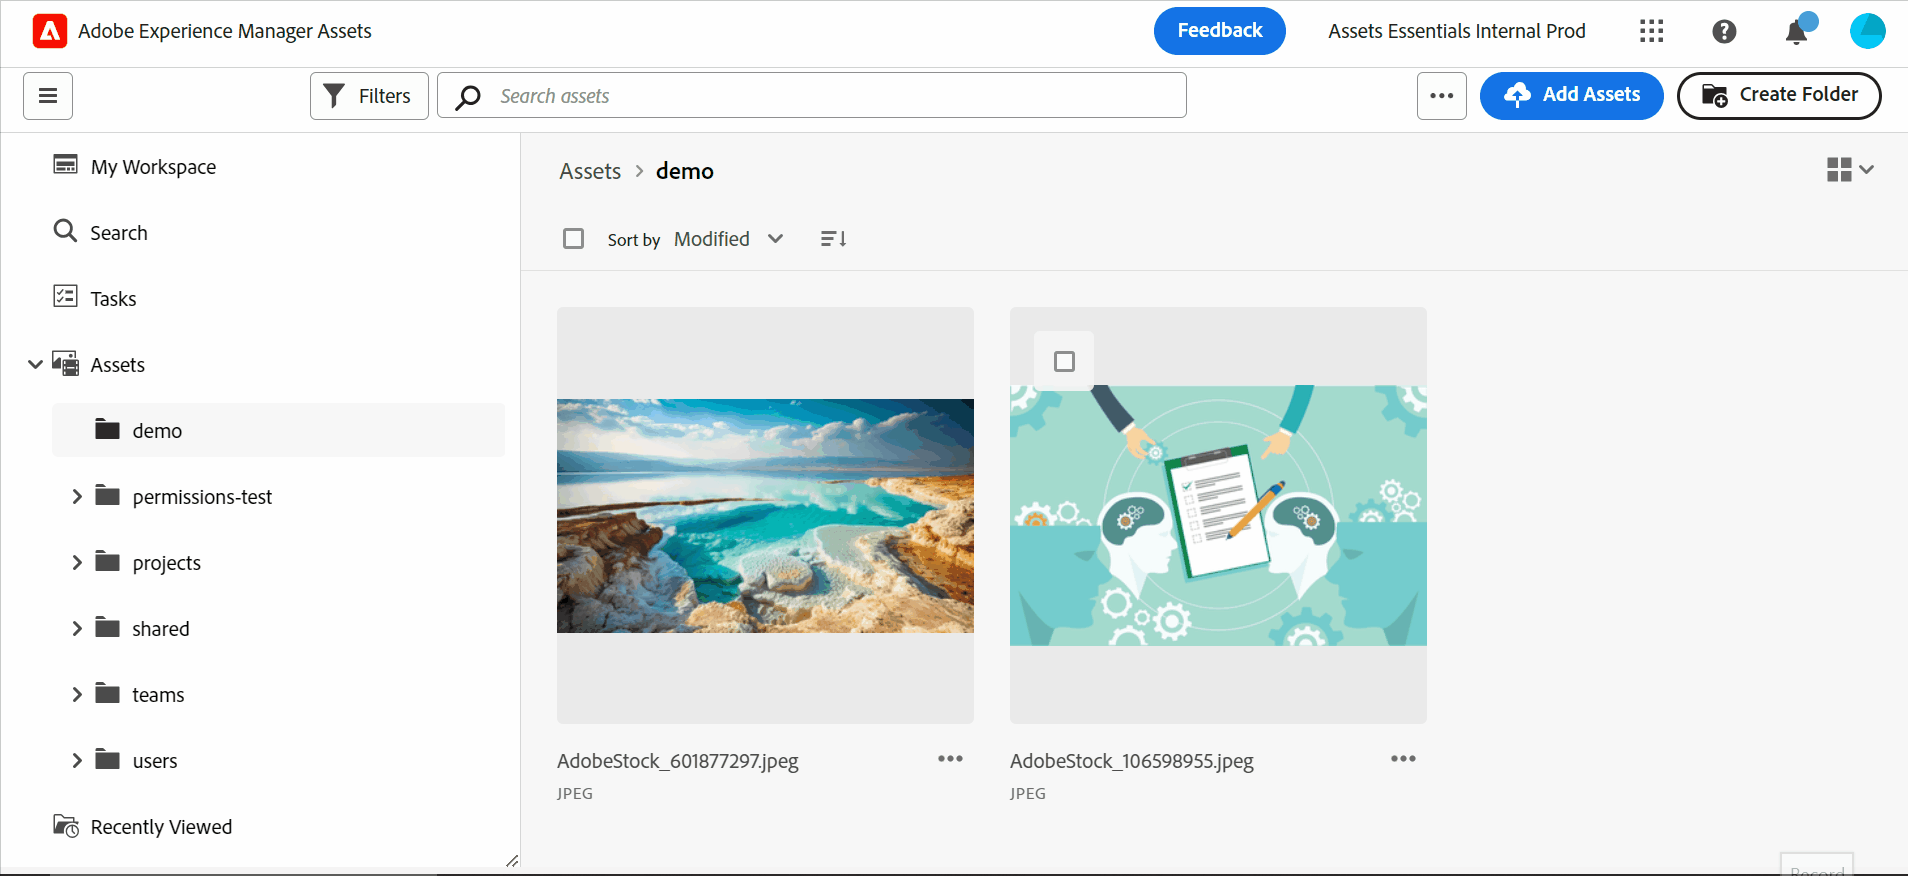Image resolution: width=1908 pixels, height=876 pixels.
Task: Open the hamburger navigation menu
Action: [48, 96]
